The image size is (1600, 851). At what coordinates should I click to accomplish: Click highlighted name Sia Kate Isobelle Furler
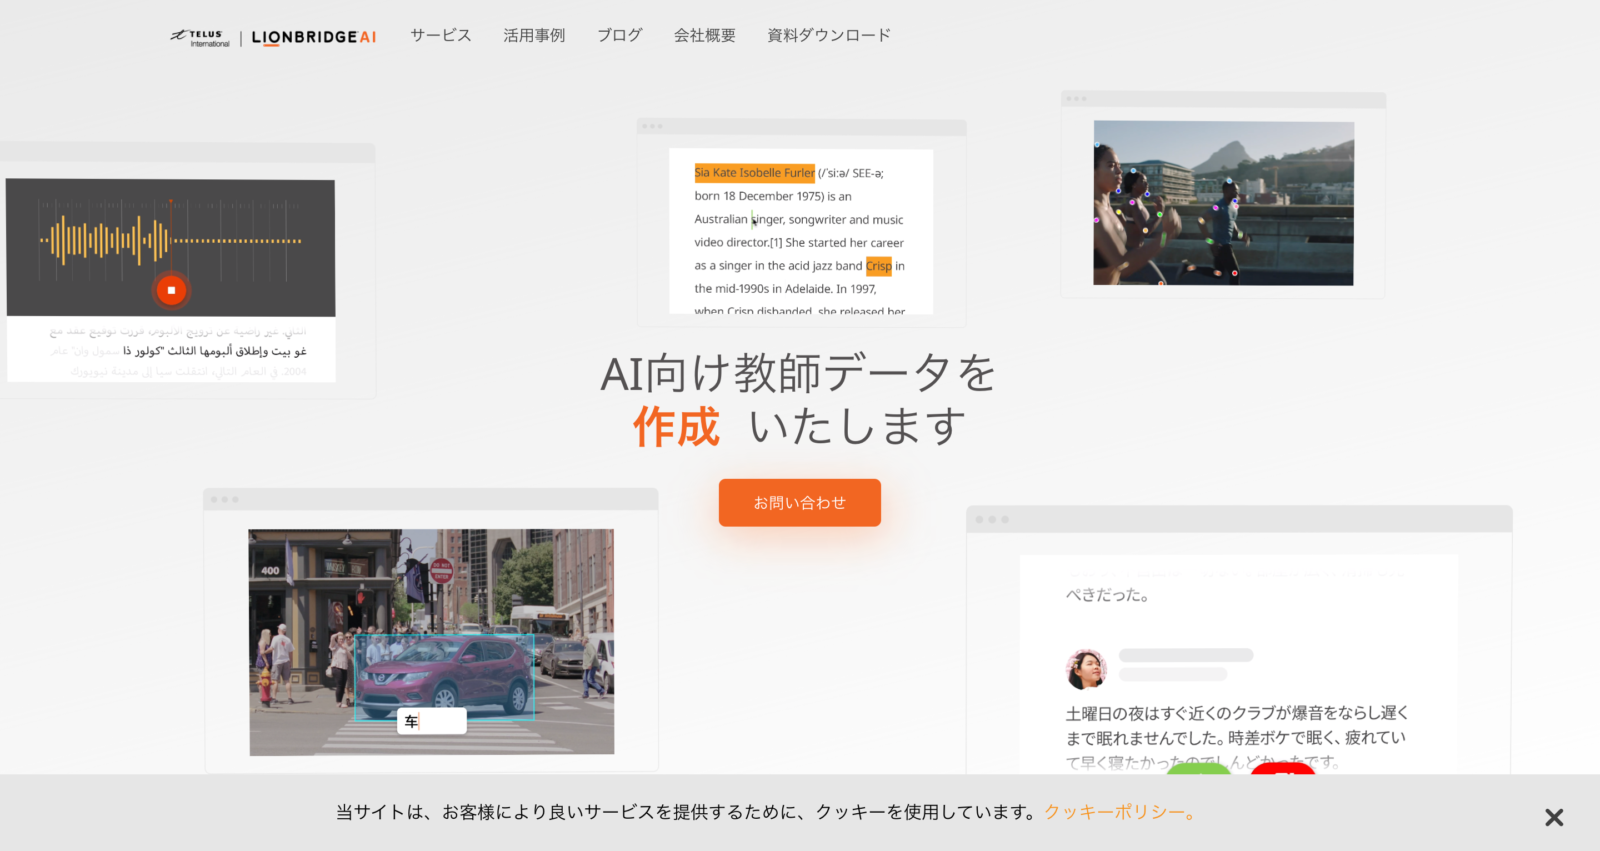point(755,173)
